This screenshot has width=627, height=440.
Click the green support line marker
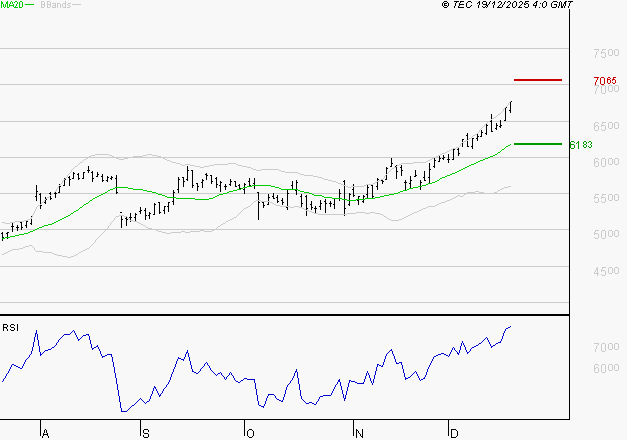pos(538,144)
